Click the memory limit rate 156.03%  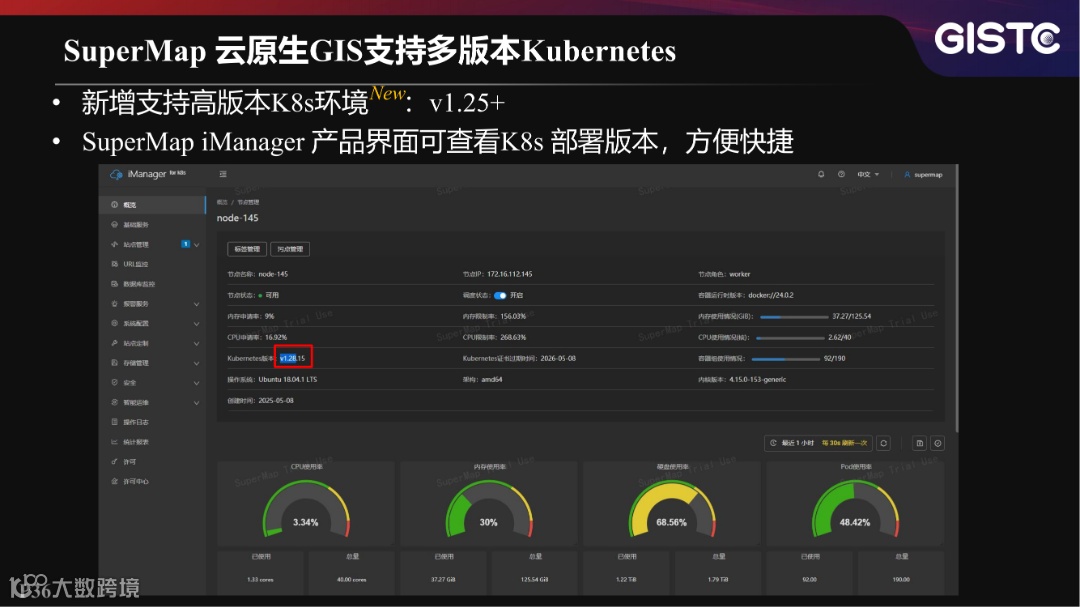tap(513, 316)
